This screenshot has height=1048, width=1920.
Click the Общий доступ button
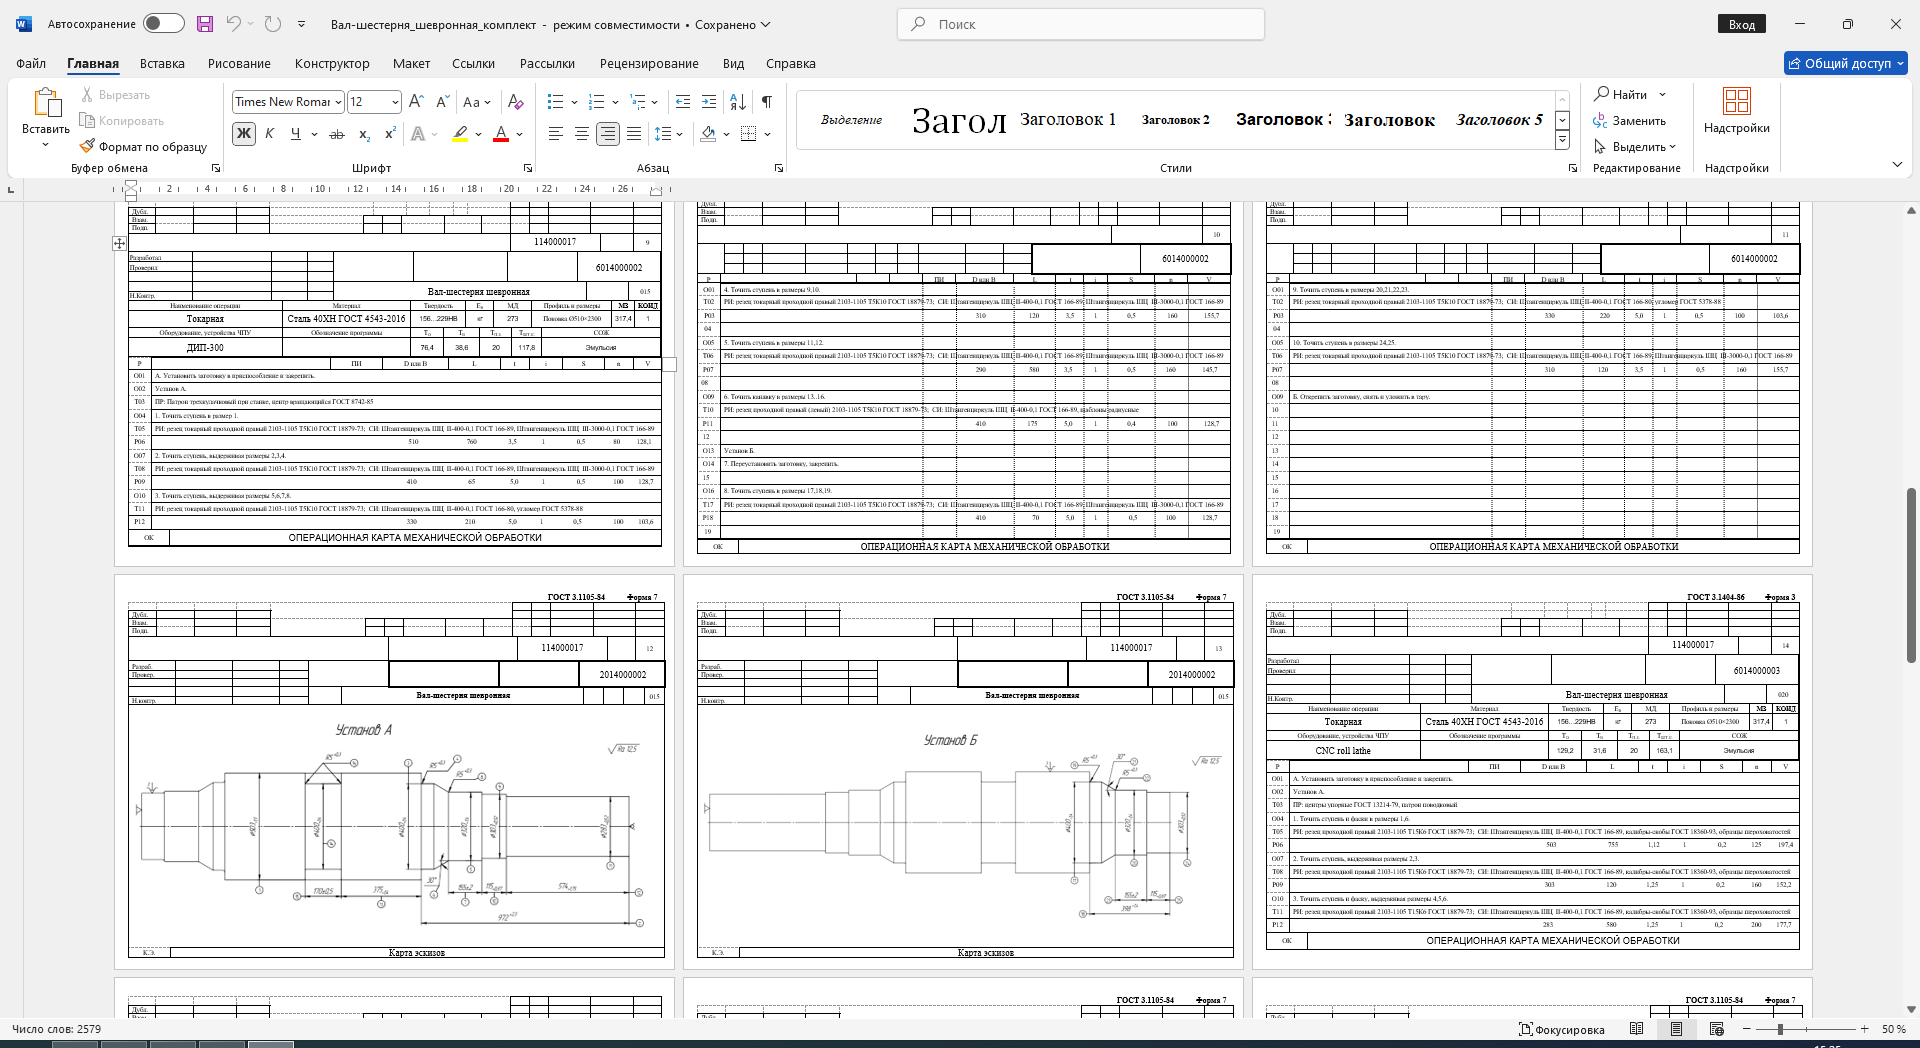1845,63
